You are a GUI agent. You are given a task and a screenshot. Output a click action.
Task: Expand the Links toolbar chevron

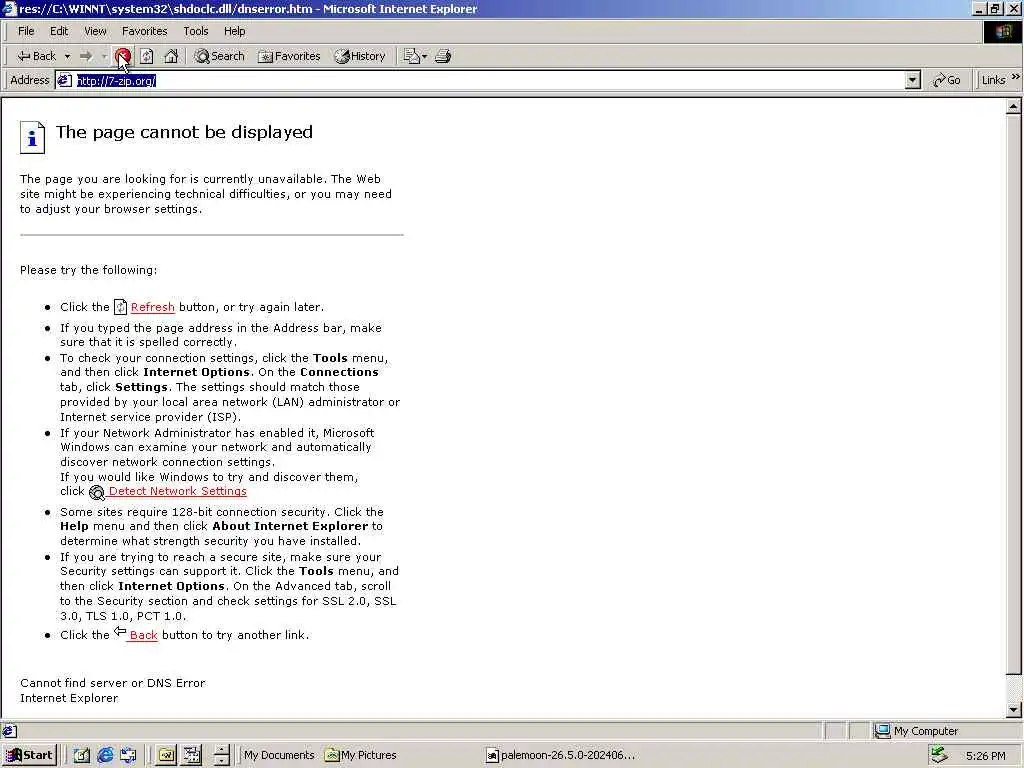click(x=1016, y=77)
